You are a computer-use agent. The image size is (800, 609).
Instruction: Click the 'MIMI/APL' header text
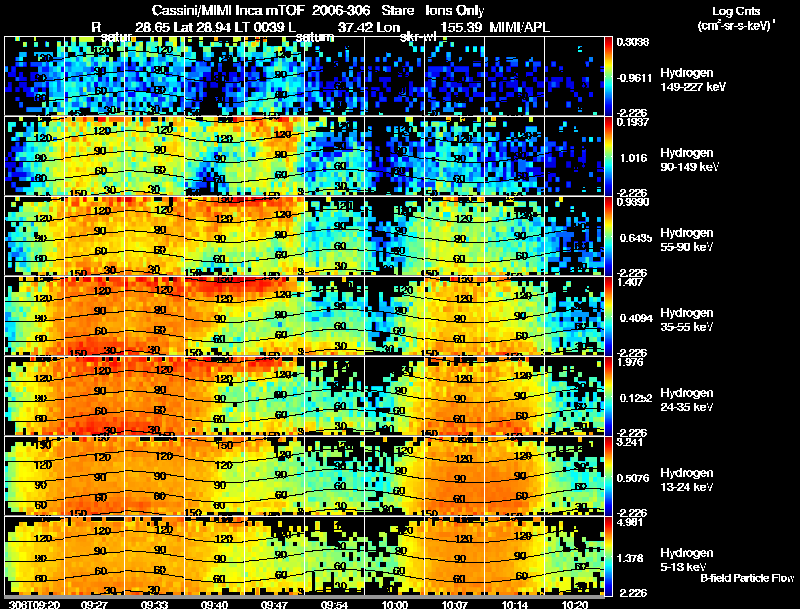[x=519, y=27]
